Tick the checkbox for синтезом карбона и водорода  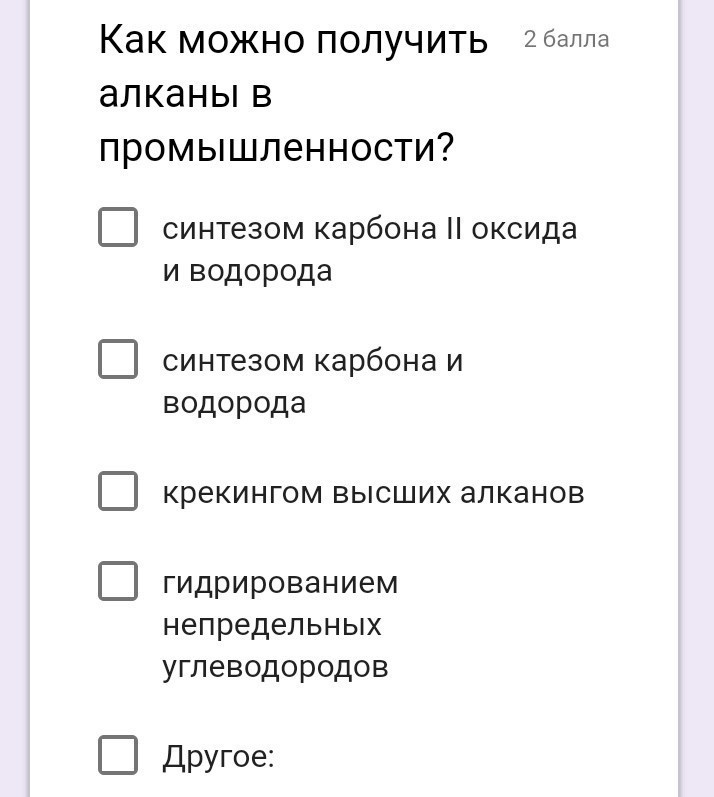click(118, 359)
